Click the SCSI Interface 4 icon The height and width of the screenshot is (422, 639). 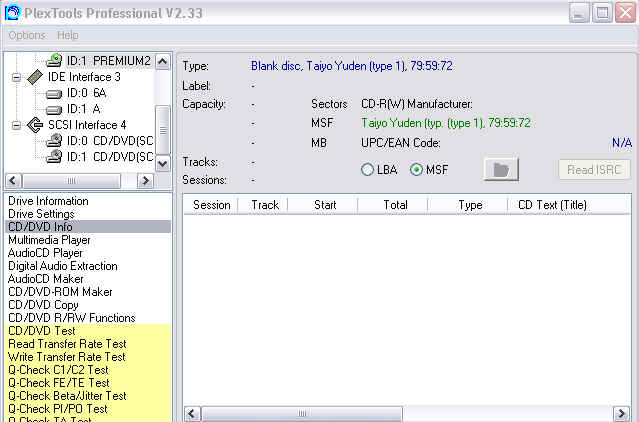pos(35,125)
